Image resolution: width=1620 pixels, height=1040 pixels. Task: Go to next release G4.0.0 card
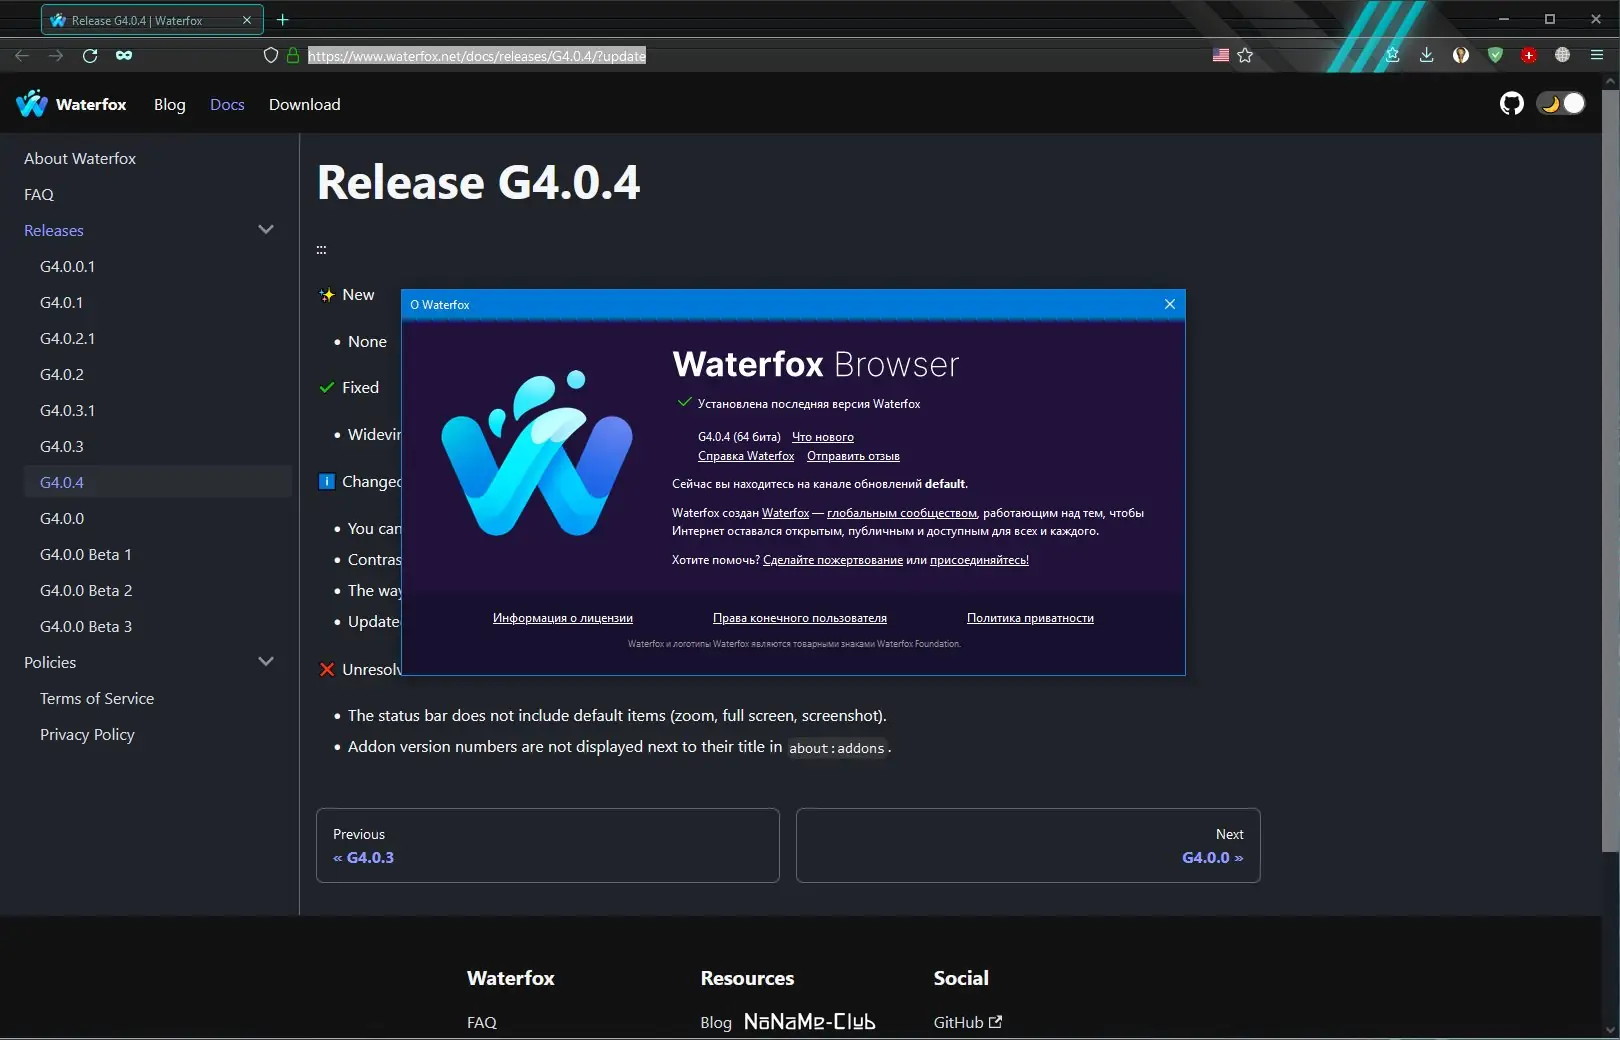(1028, 845)
